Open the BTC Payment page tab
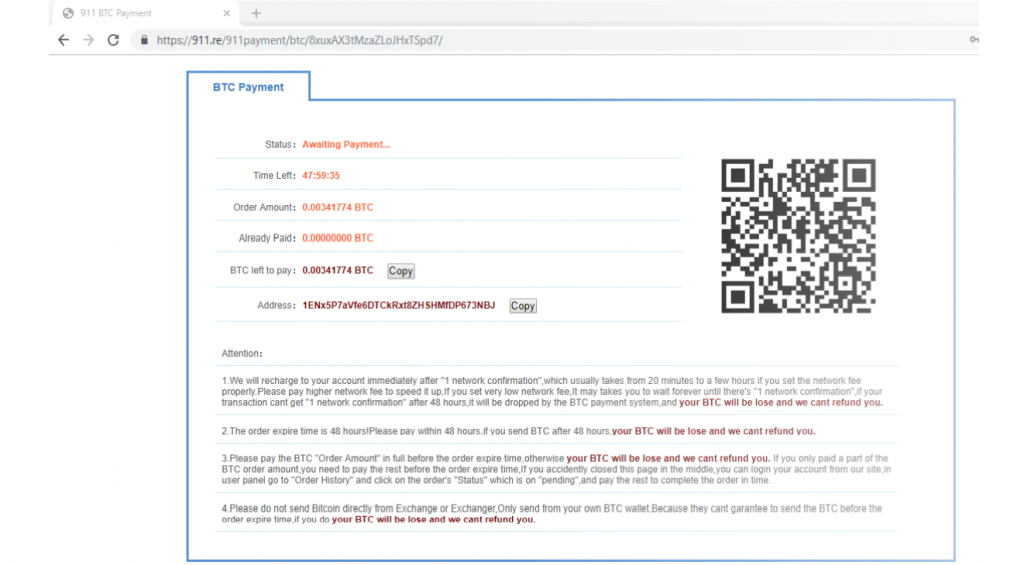 (x=248, y=87)
